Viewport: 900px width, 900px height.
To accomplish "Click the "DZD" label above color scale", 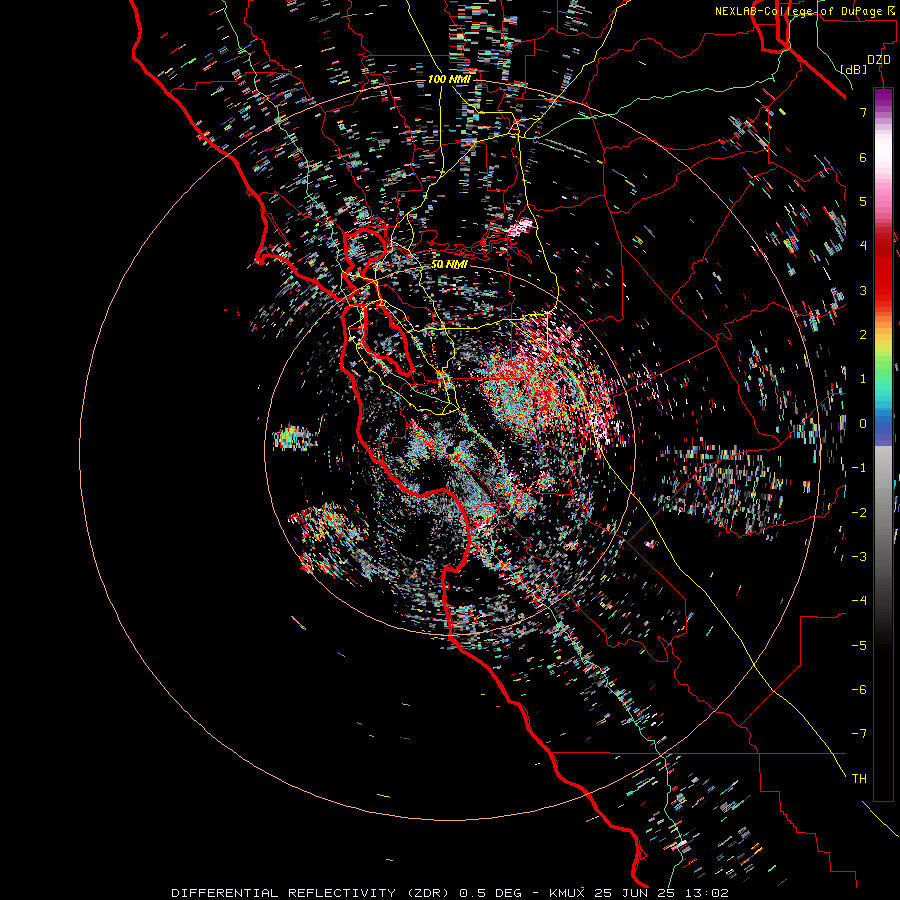I will (x=879, y=60).
